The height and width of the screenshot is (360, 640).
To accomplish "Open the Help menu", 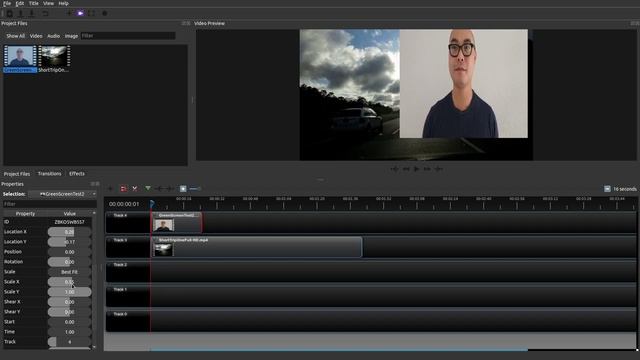I will (63, 3).
